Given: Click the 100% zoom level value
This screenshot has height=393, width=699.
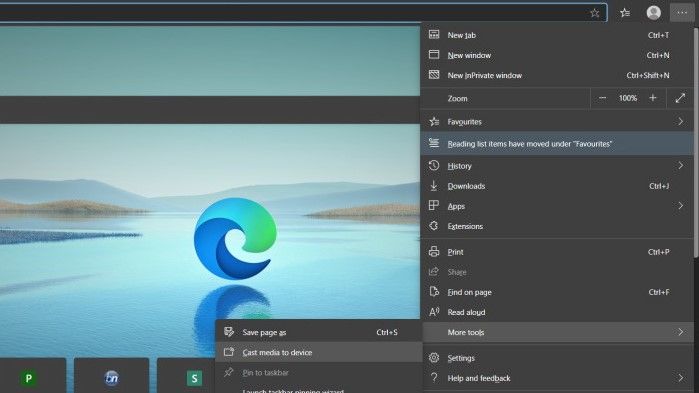Looking at the screenshot, I should (x=628, y=98).
